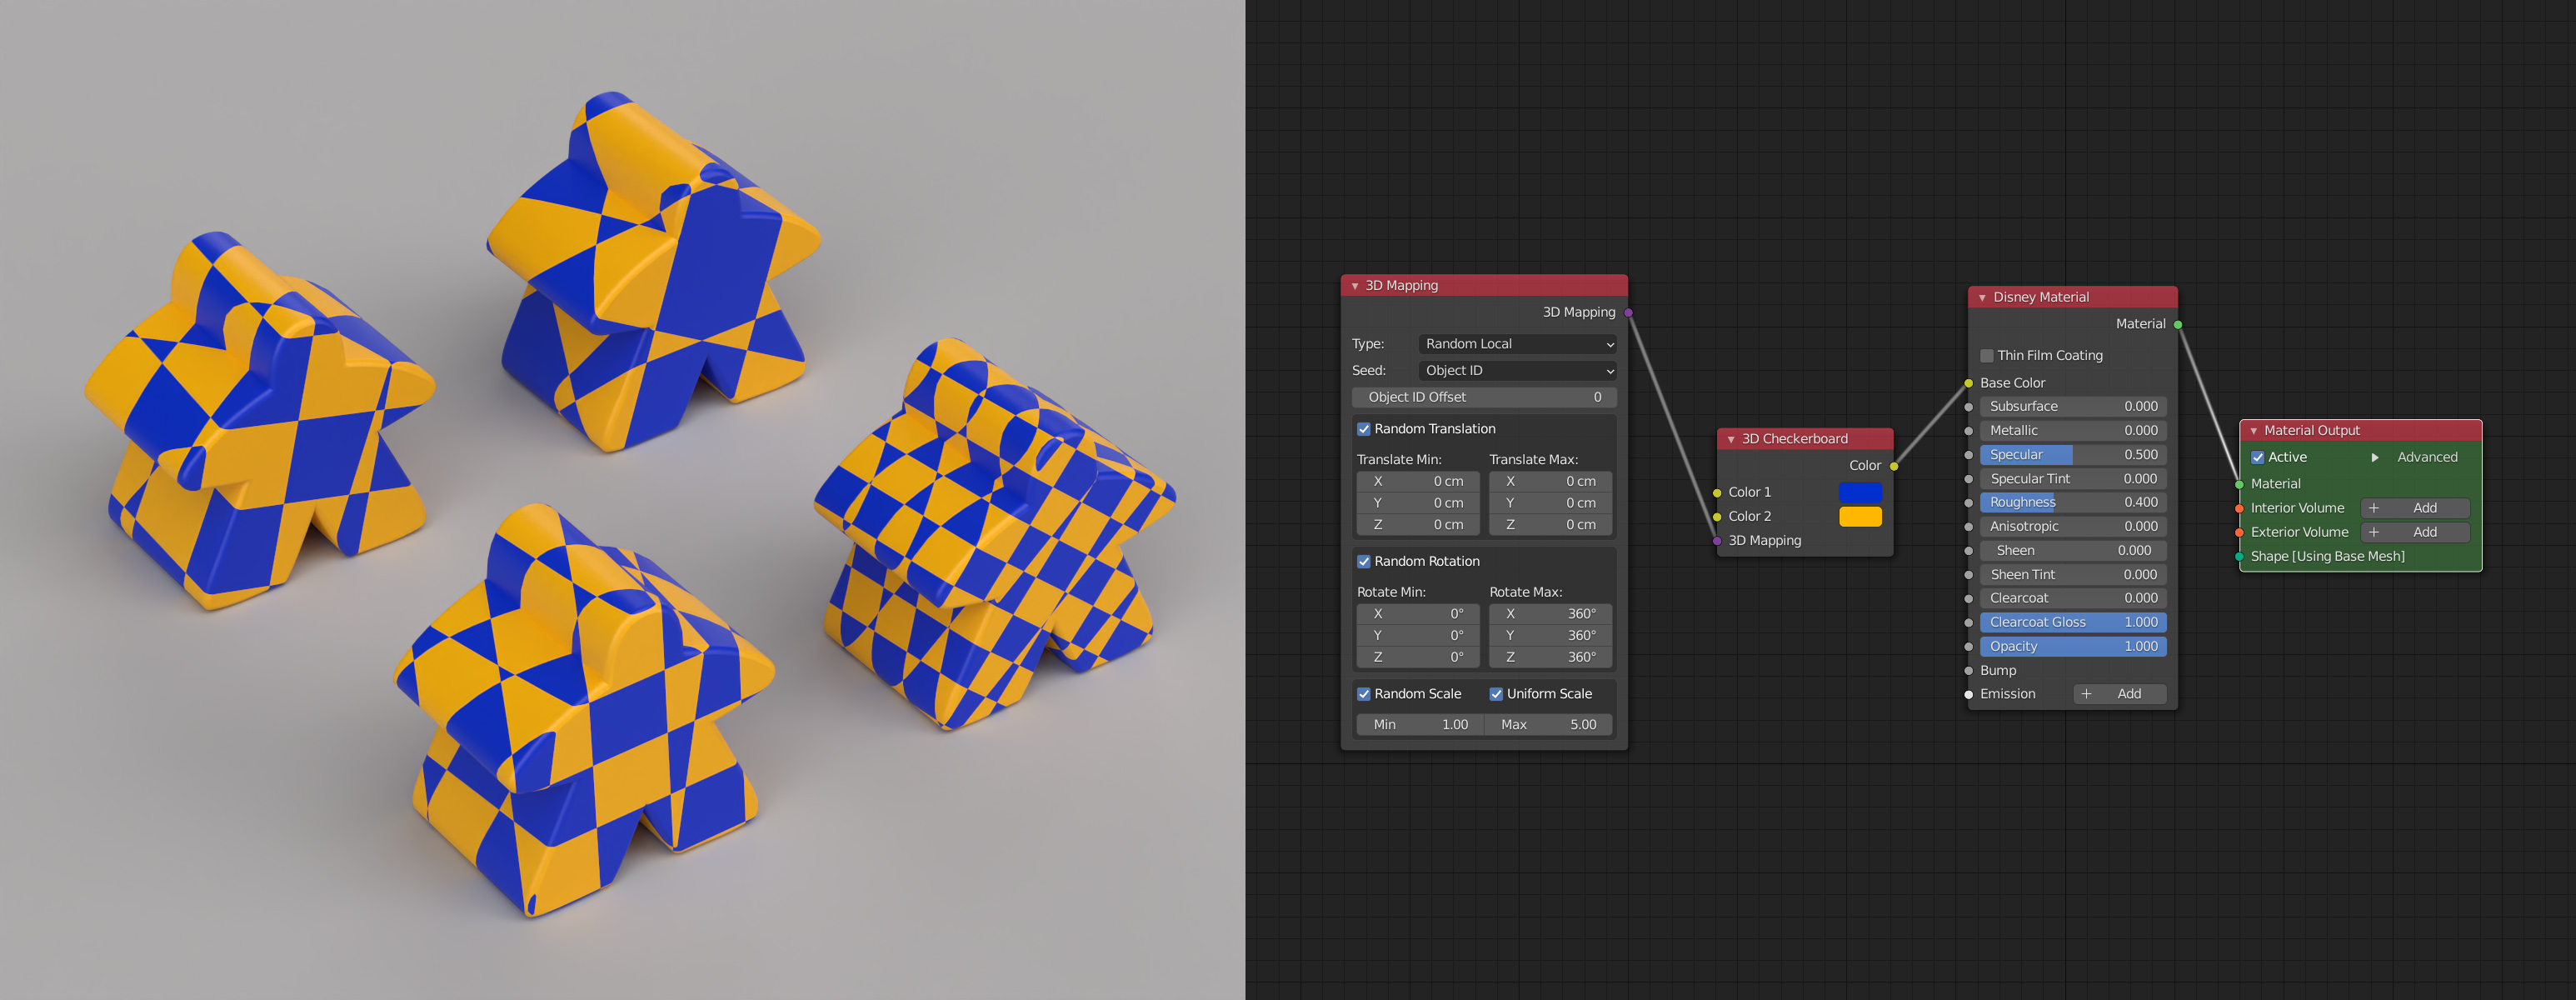This screenshot has height=1000, width=2576.
Task: Click the 3D Mapping output socket
Action: pyautogui.click(x=1629, y=313)
